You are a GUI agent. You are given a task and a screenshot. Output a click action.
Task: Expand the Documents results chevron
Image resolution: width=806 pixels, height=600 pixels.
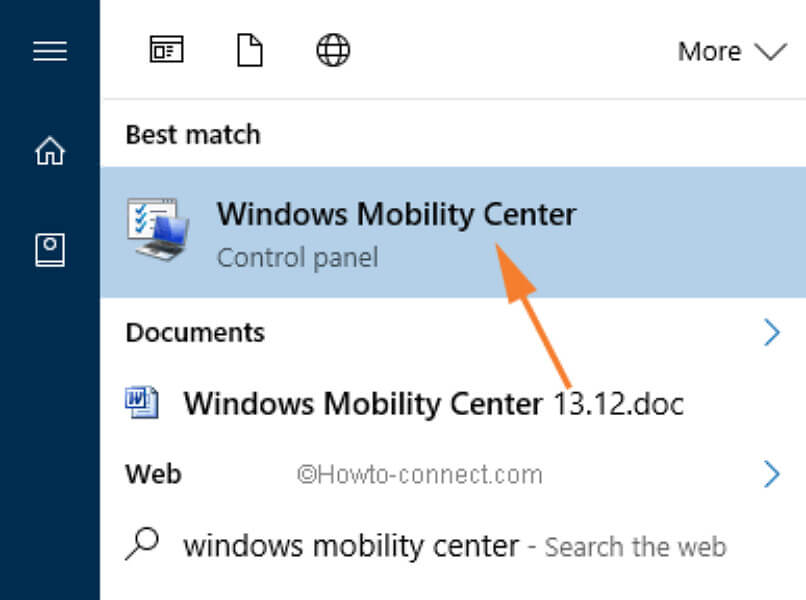[771, 332]
